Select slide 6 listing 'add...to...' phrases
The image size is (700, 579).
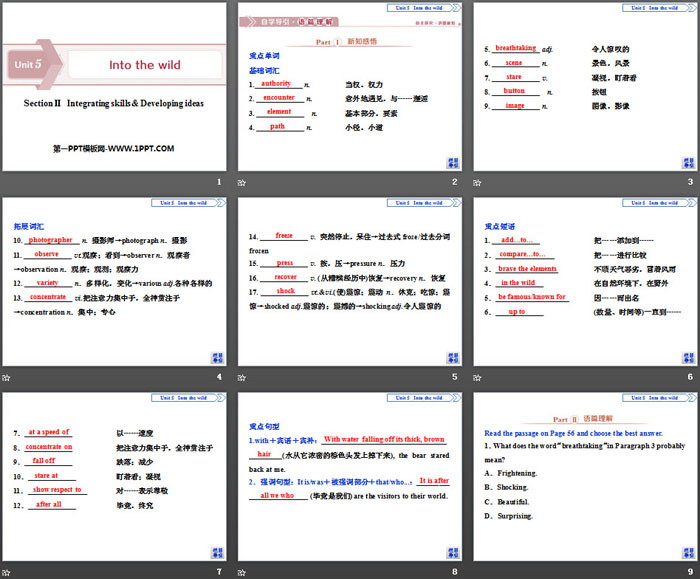pyautogui.click(x=582, y=281)
